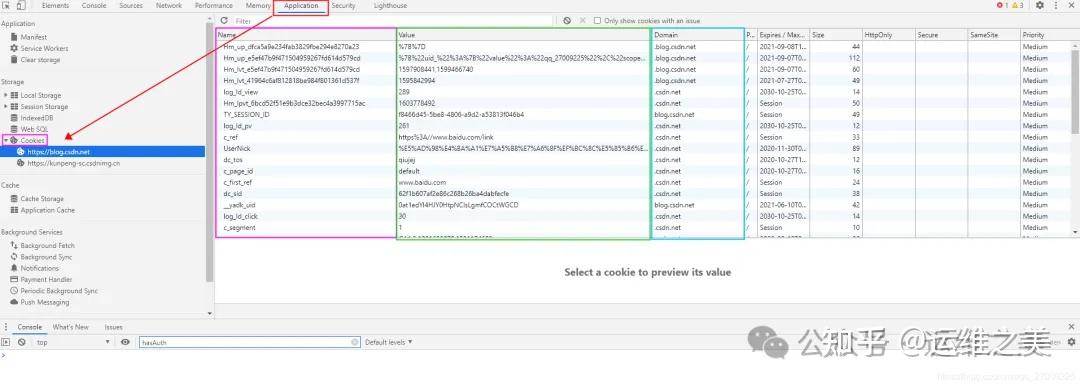The height and width of the screenshot is (387, 1080).
Task: Click the inspect element picker icon
Action: coord(6,6)
